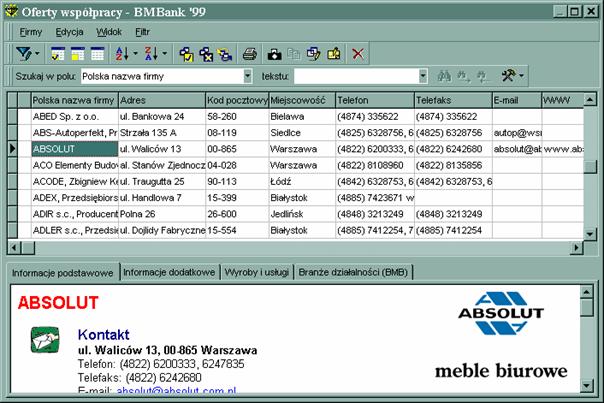
Task: Click the Telefaks column header
Action: pyautogui.click(x=453, y=100)
